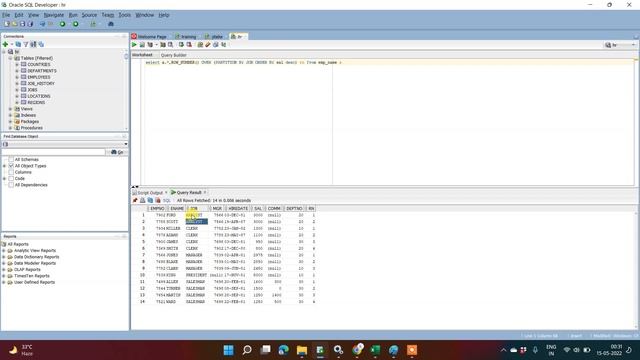Click the HIREDATE column header
The image size is (640, 360).
point(238,209)
